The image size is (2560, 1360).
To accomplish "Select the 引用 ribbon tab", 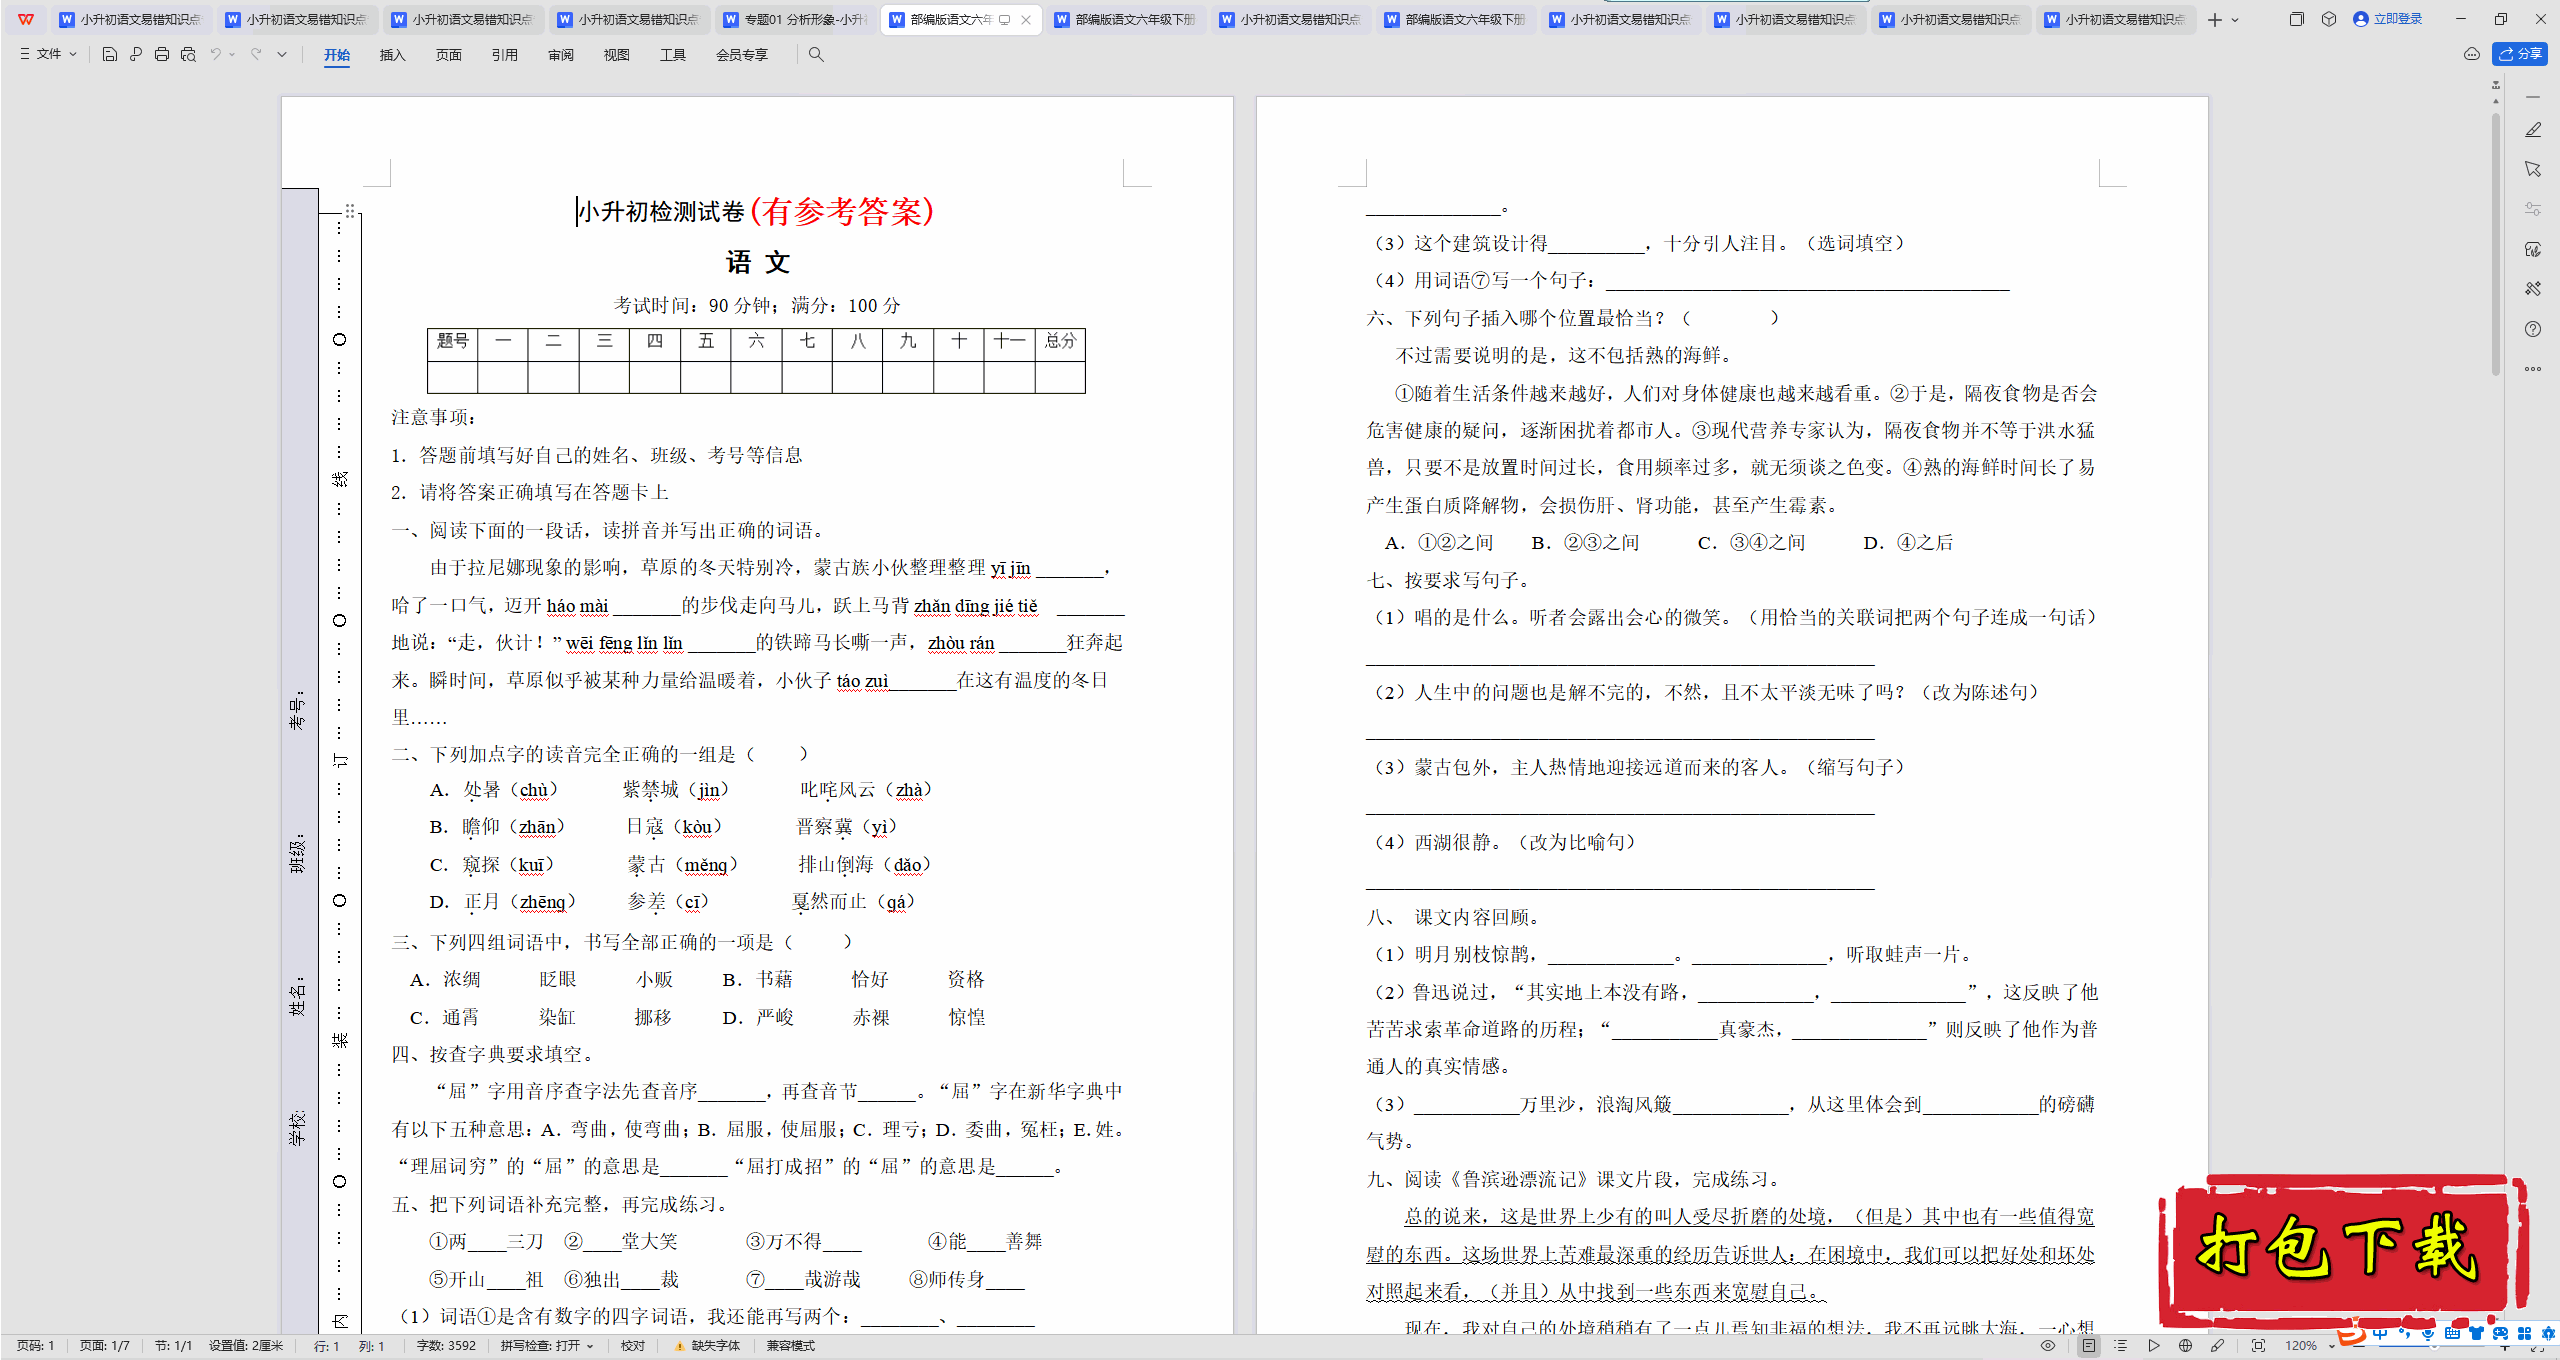I will point(505,55).
